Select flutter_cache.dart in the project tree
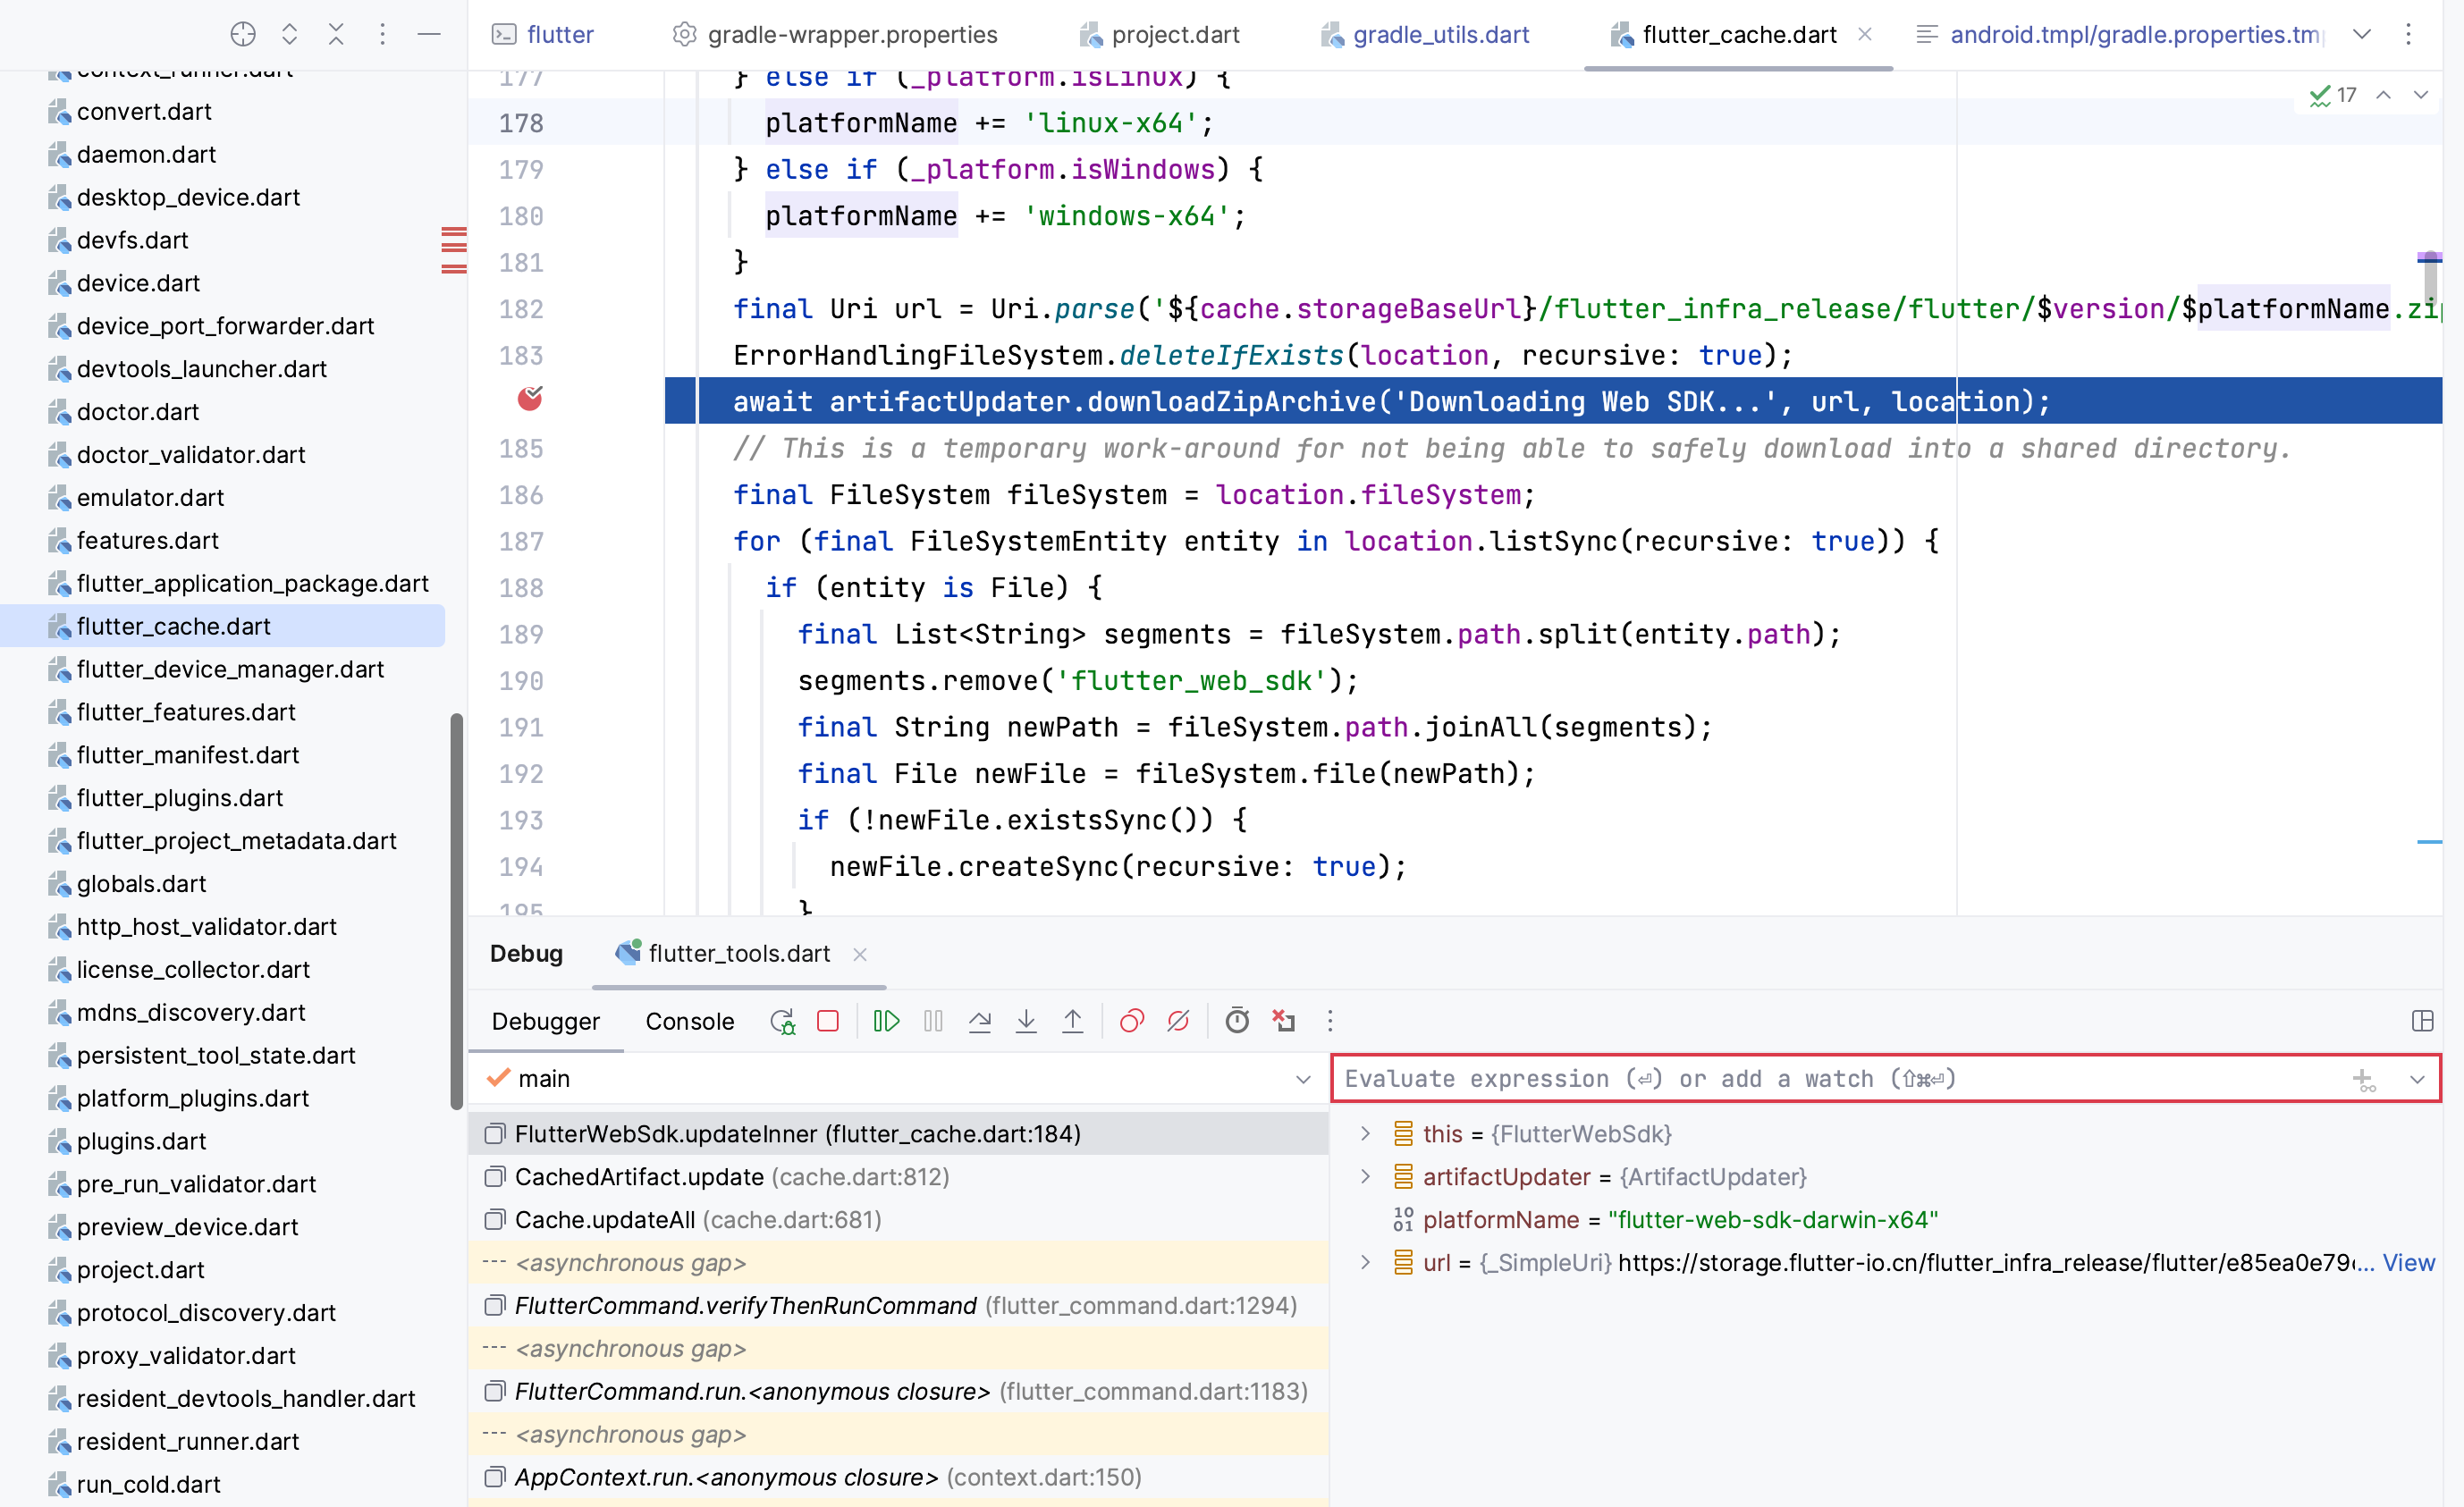 [173, 625]
